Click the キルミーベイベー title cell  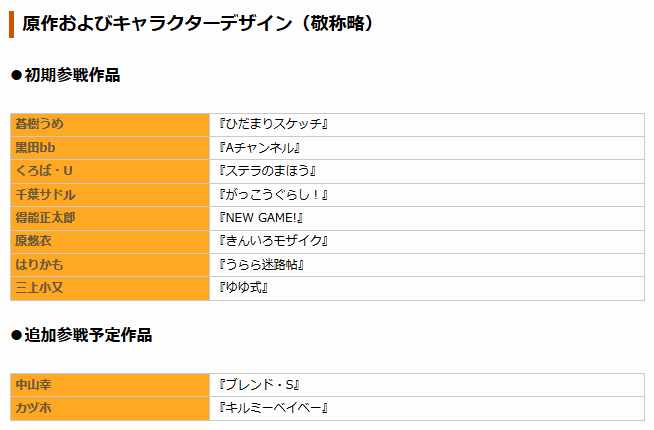coord(427,408)
